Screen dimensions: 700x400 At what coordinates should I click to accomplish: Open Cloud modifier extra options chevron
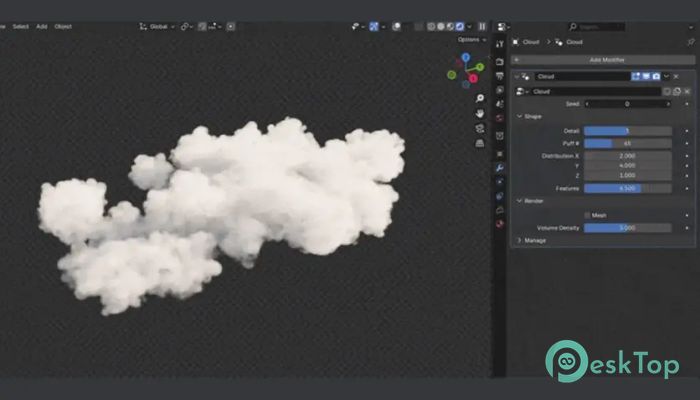[x=667, y=76]
